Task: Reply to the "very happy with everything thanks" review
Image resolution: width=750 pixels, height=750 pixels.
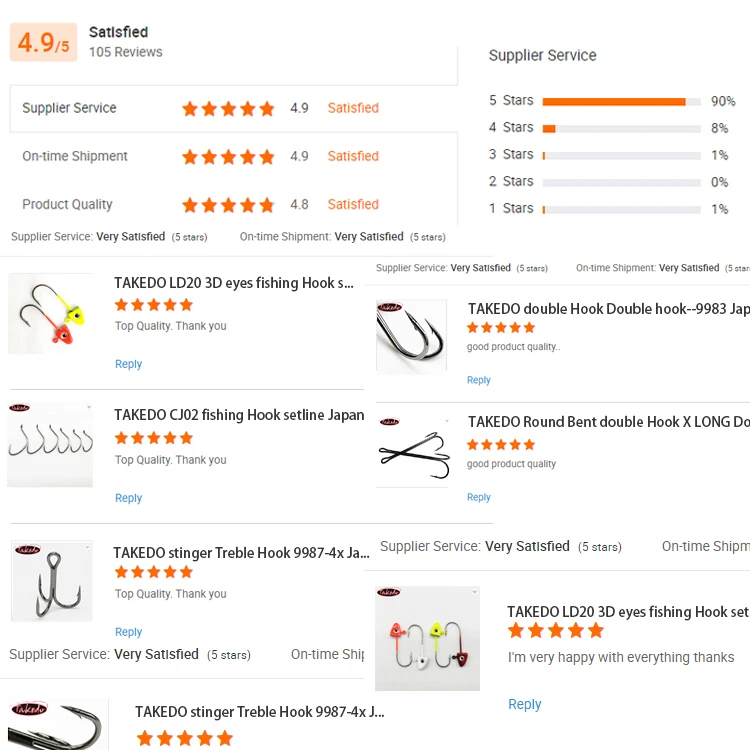Action: click(x=524, y=704)
